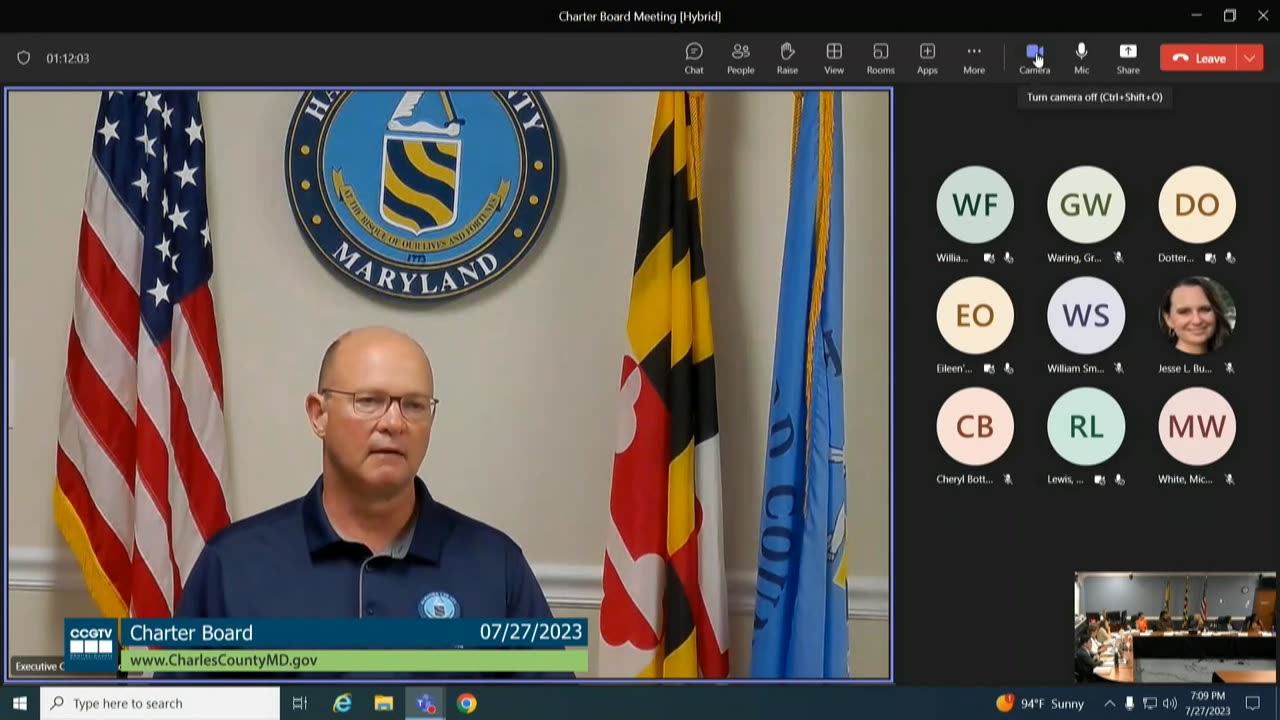1280x720 pixels.
Task: Click the meeting timer 01:12:03
Action: pos(68,58)
